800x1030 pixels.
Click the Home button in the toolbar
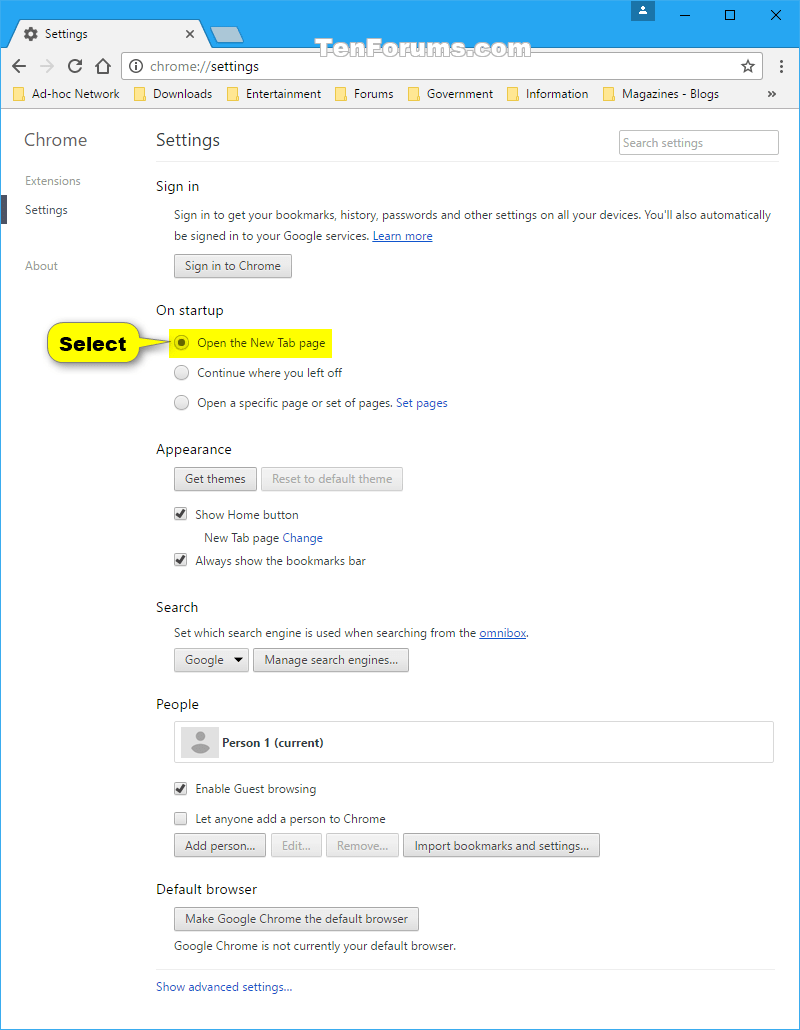click(103, 65)
